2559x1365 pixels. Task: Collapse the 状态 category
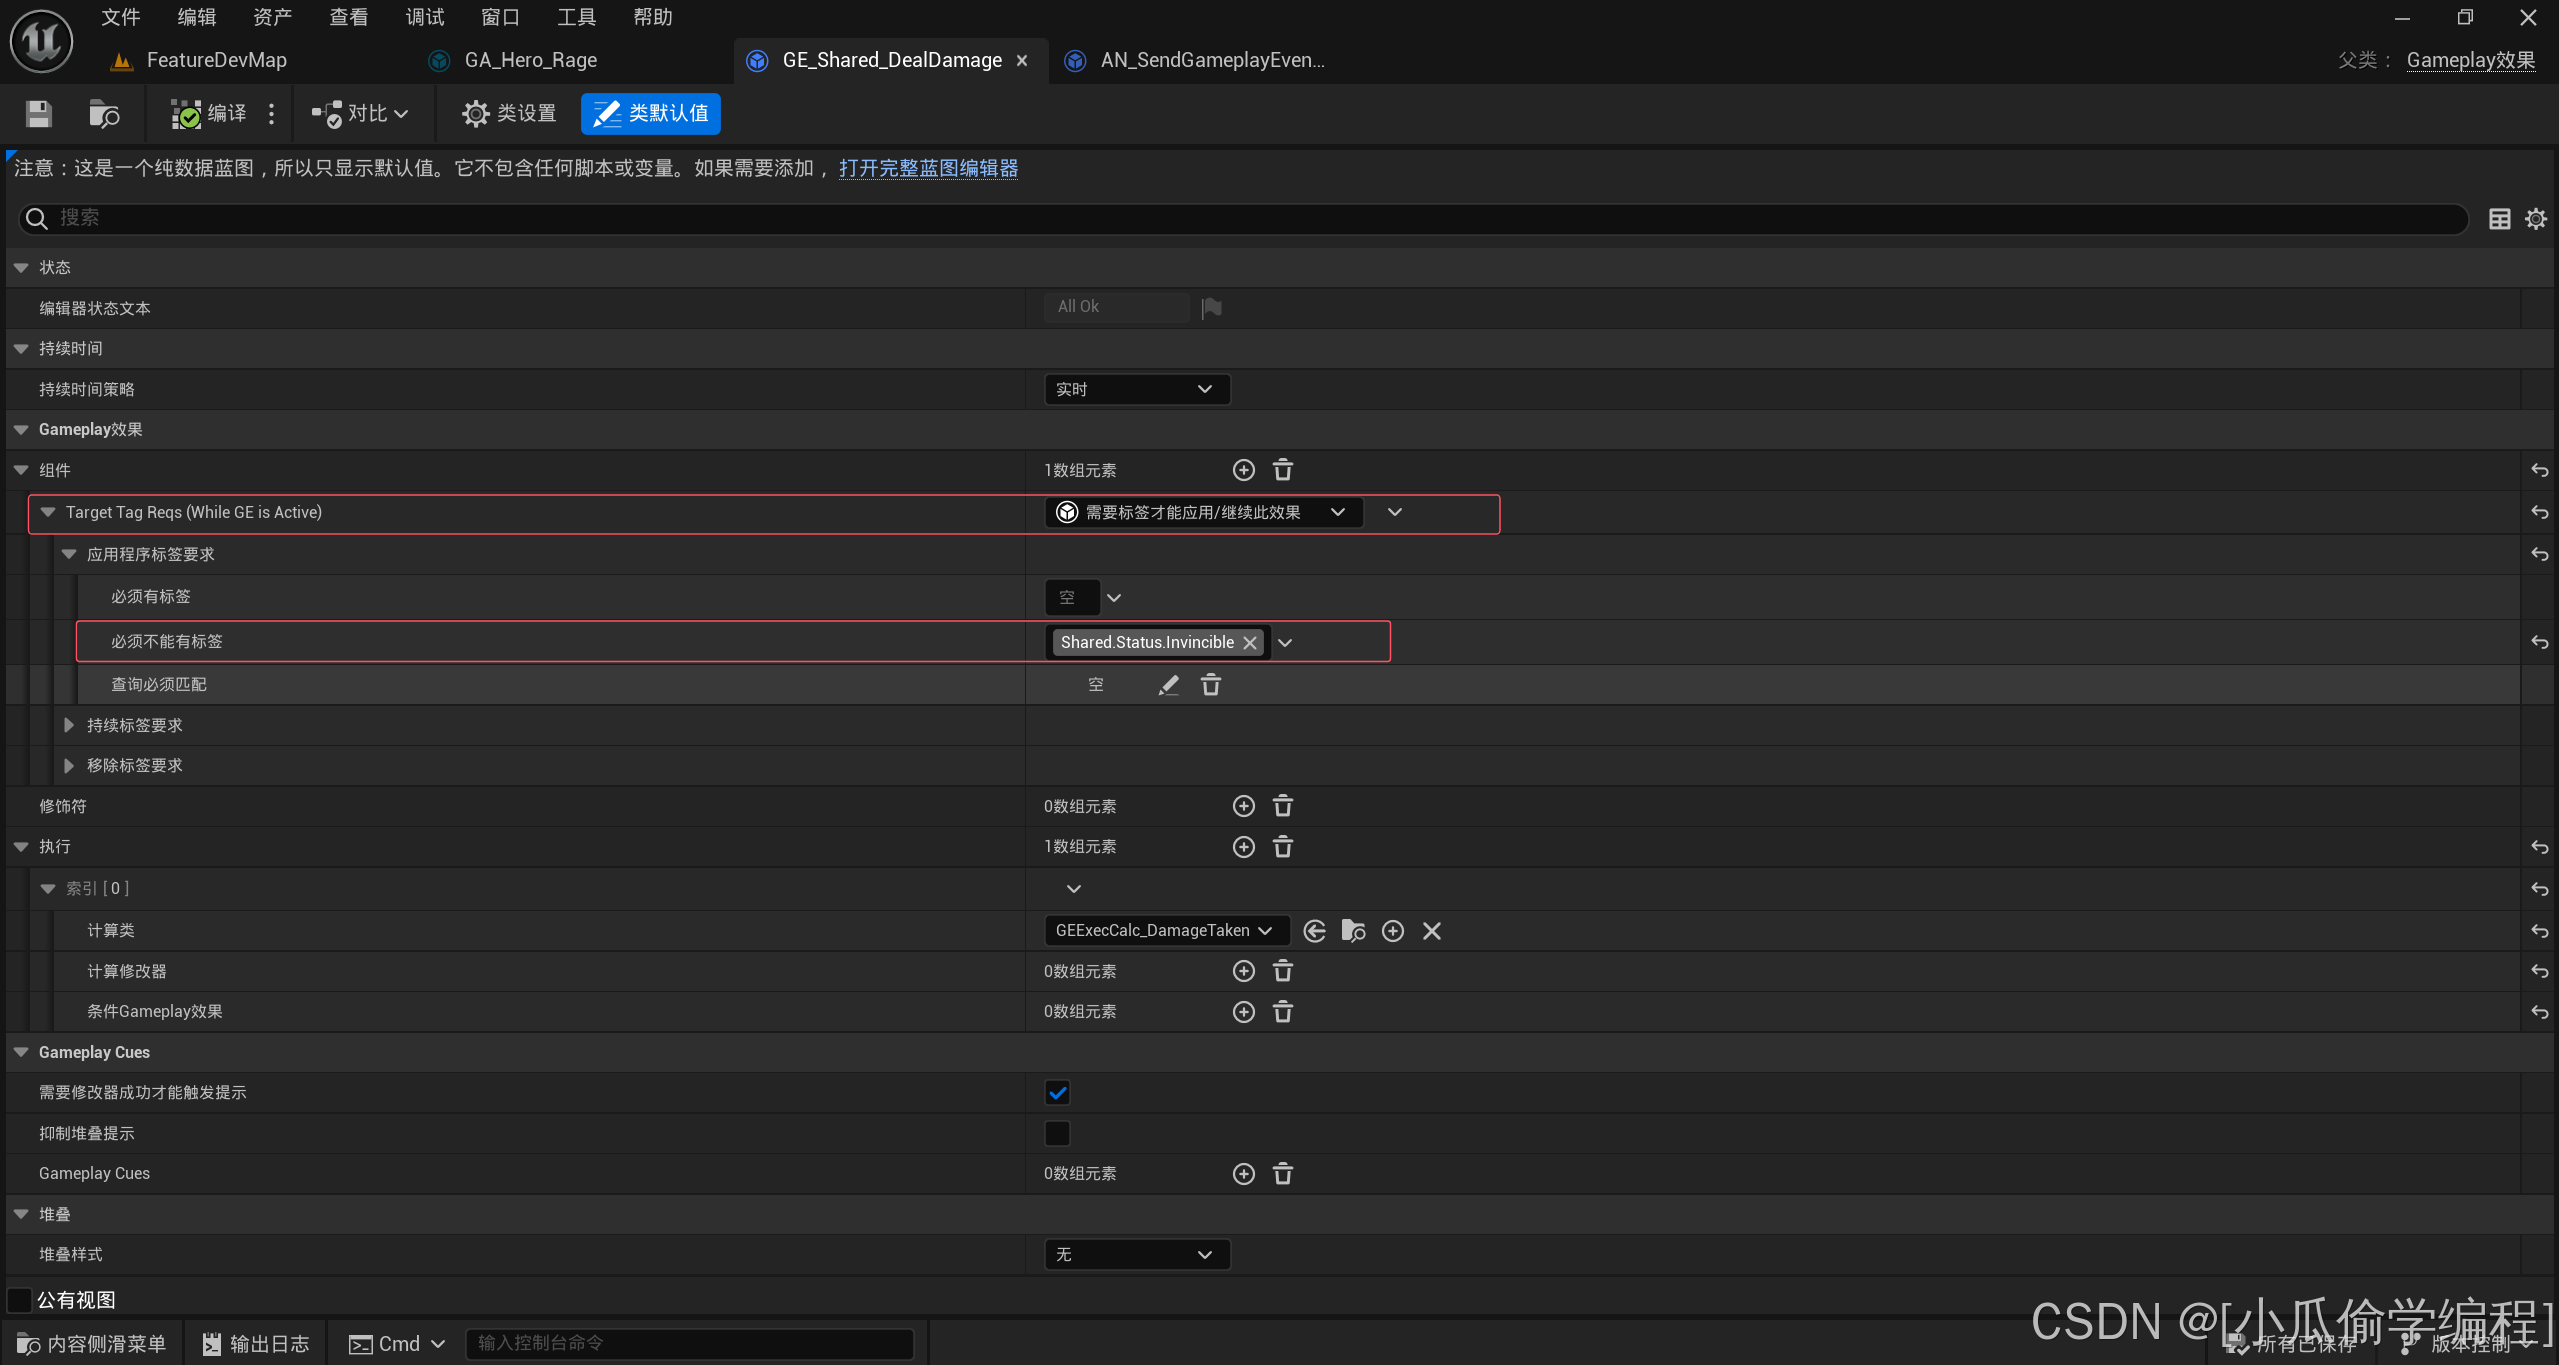click(21, 268)
